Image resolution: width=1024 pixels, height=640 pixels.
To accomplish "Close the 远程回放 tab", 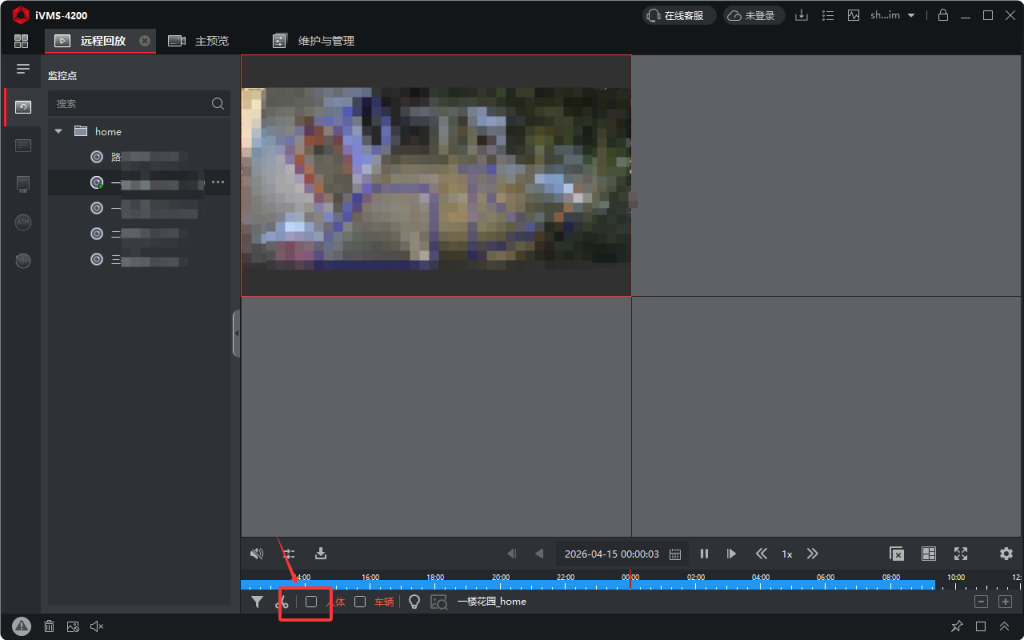I will (145, 41).
